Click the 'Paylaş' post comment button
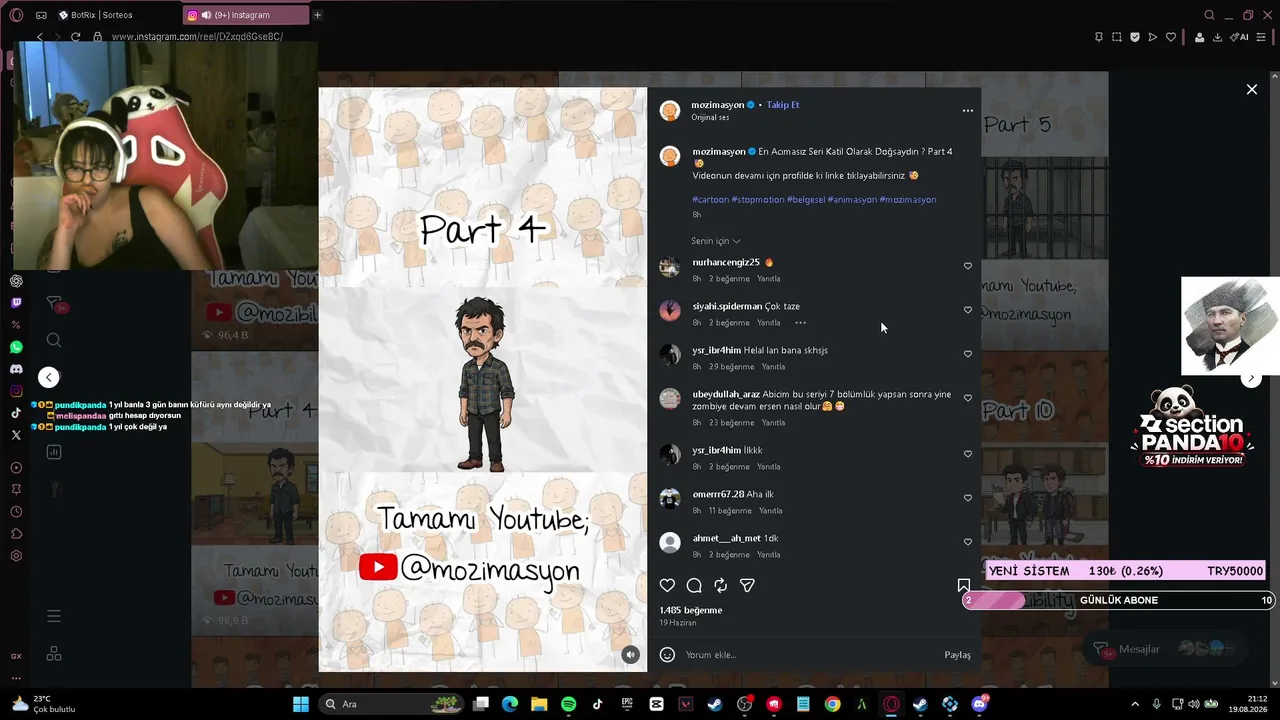Viewport: 1280px width, 720px height. pyautogui.click(x=957, y=655)
